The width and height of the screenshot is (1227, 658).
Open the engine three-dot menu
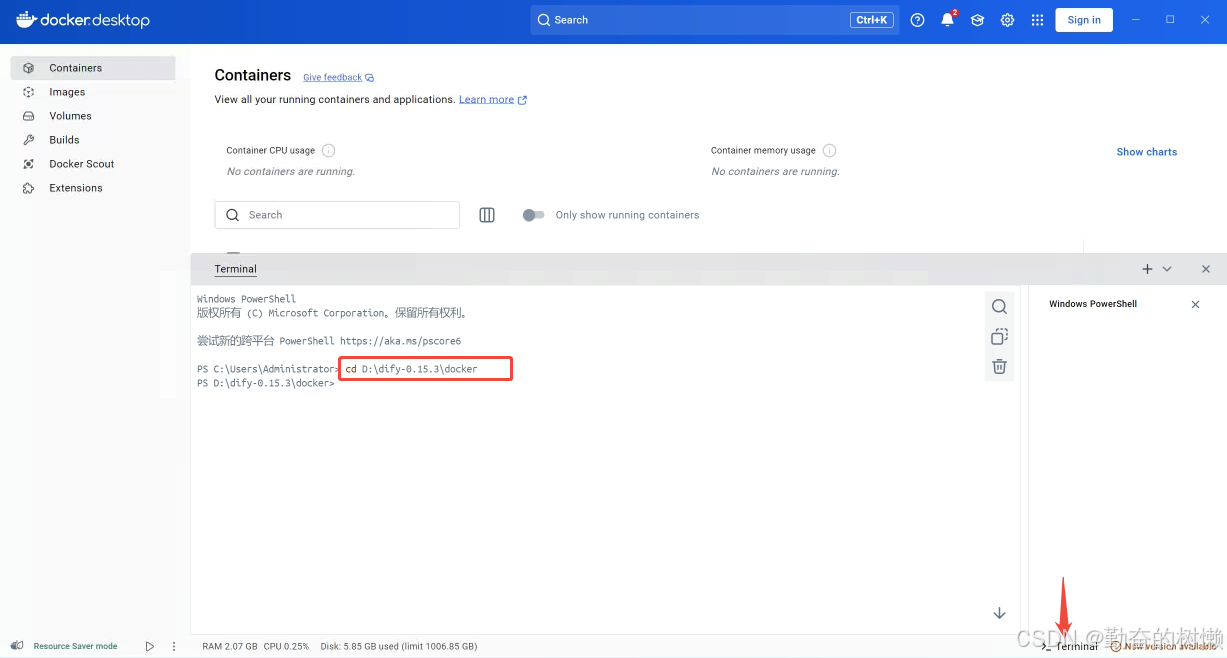pyautogui.click(x=174, y=646)
